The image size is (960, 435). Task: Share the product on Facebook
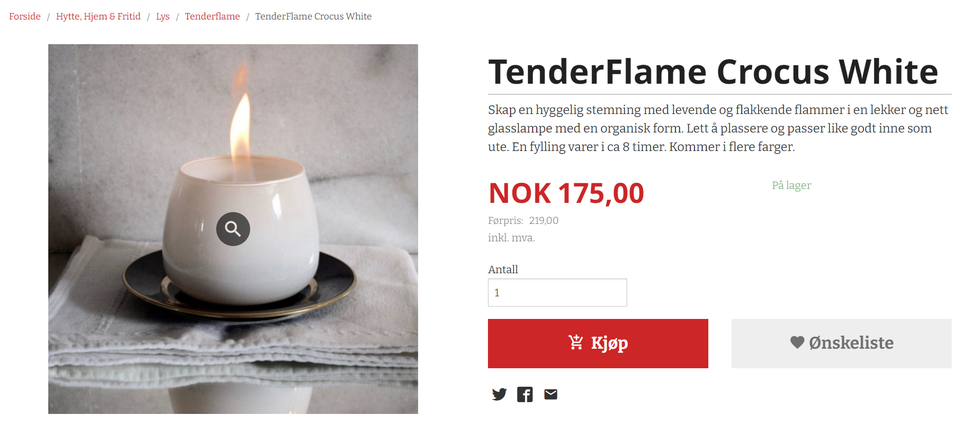click(525, 395)
